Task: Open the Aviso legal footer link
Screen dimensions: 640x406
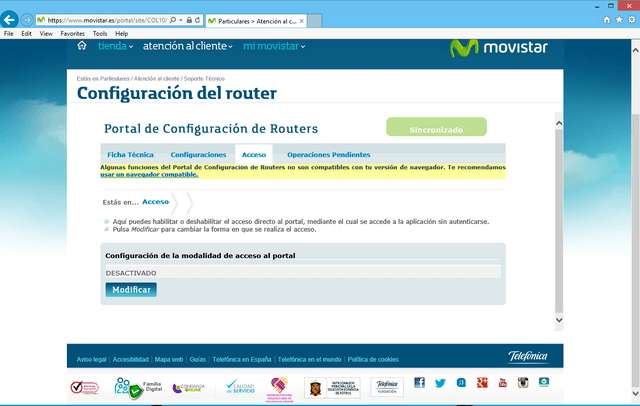Action: 91,359
